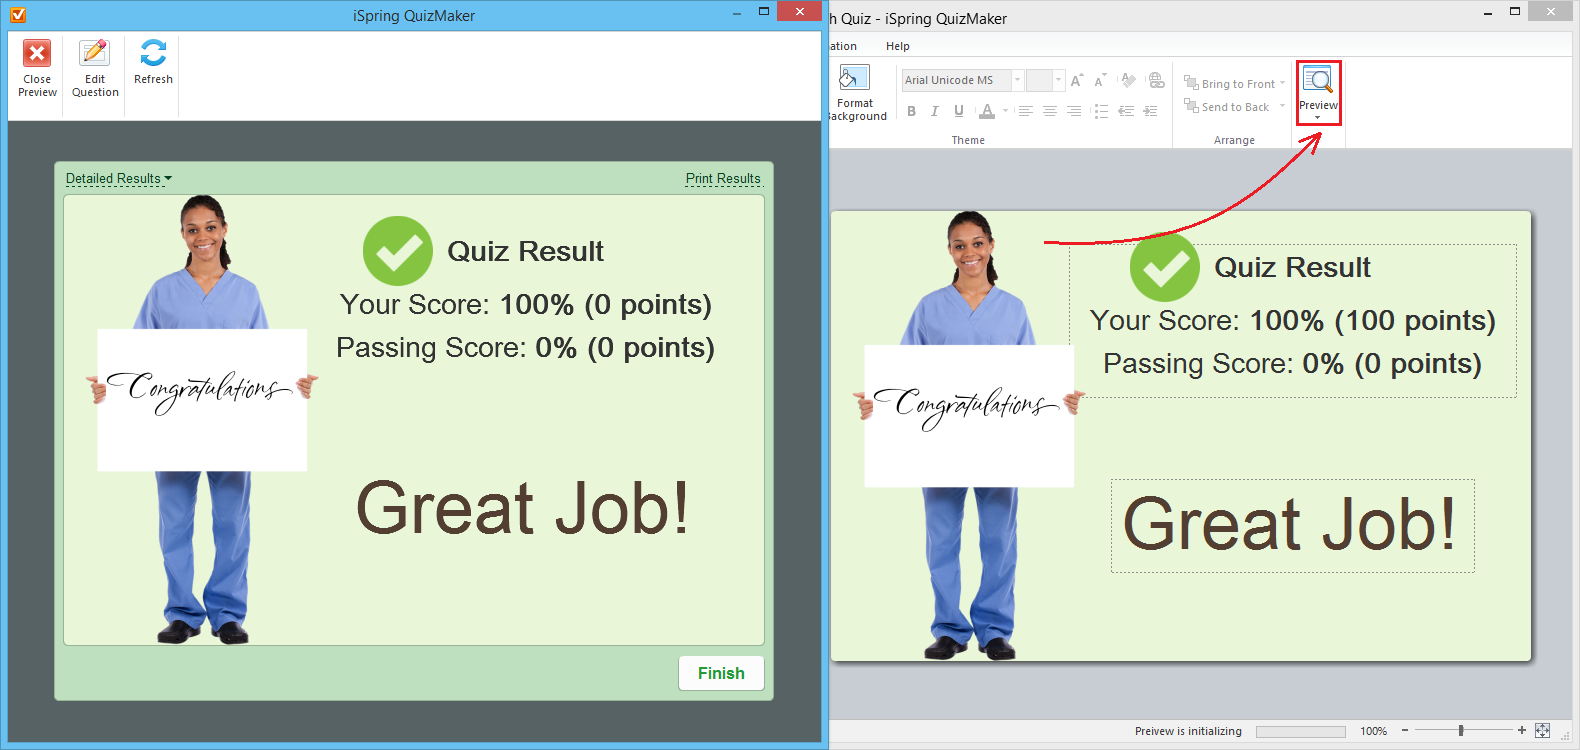Minimize the preview window

[737, 12]
